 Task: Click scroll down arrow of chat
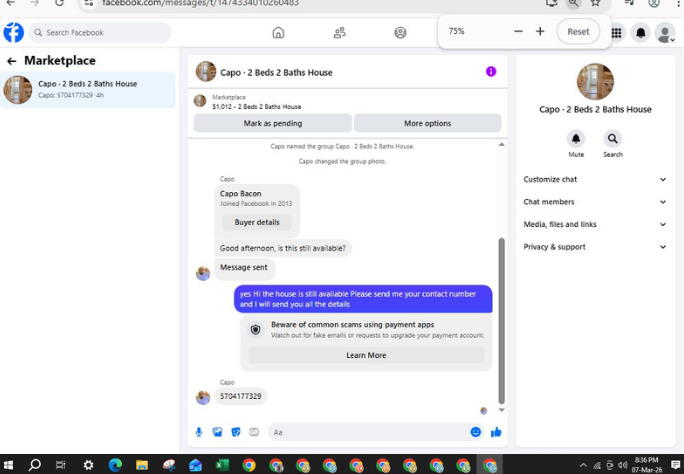click(x=502, y=410)
